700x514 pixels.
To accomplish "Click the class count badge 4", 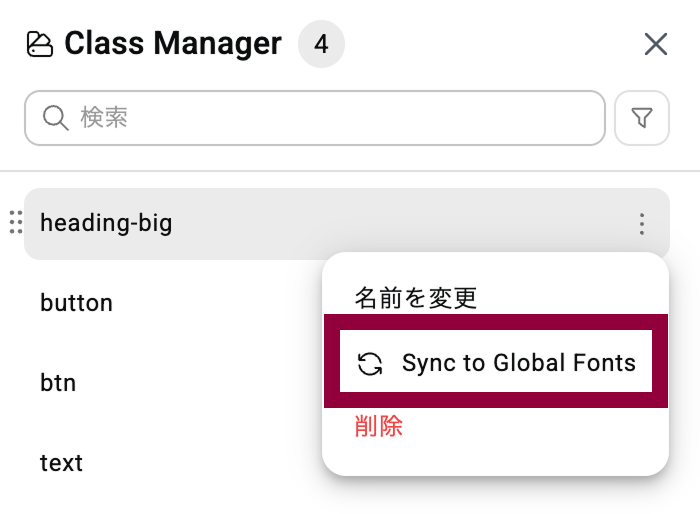I will 321,45.
